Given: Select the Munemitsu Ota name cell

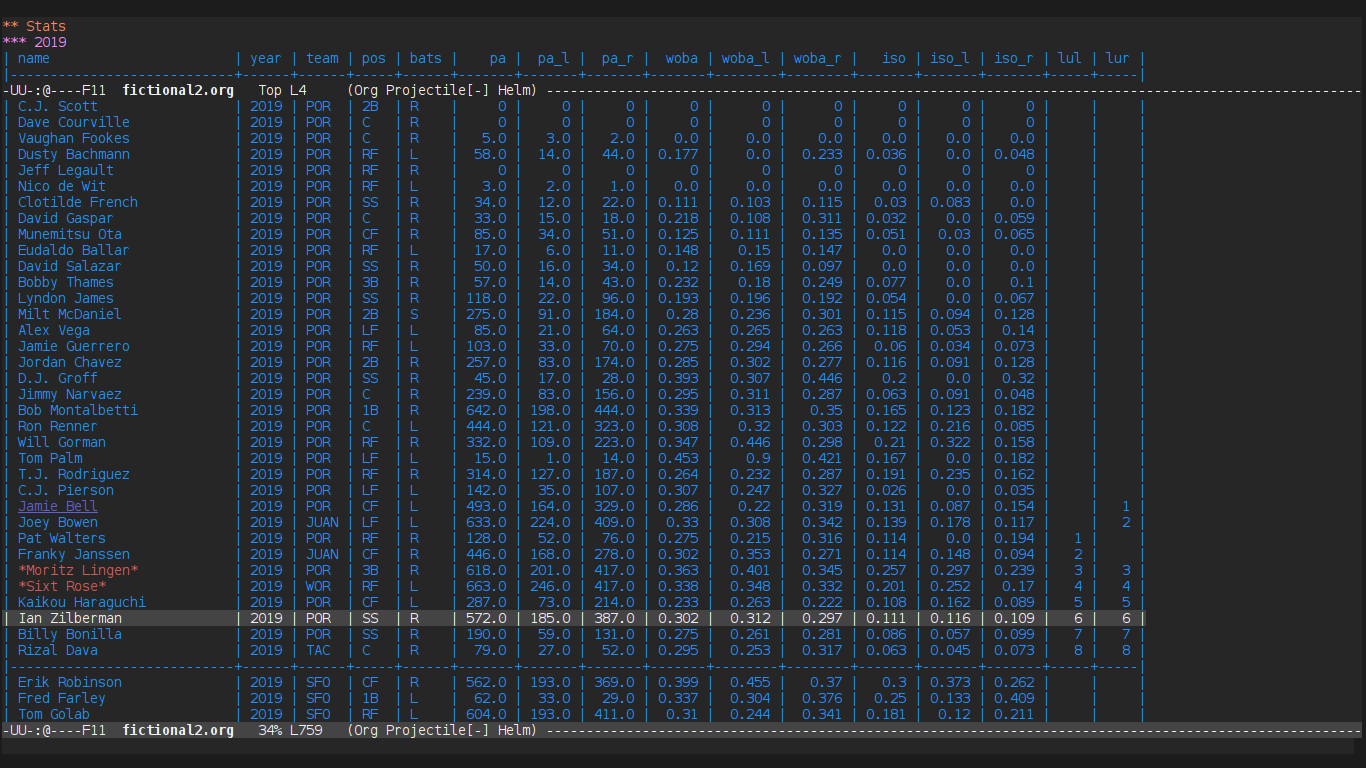Looking at the screenshot, I should pyautogui.click(x=70, y=234).
